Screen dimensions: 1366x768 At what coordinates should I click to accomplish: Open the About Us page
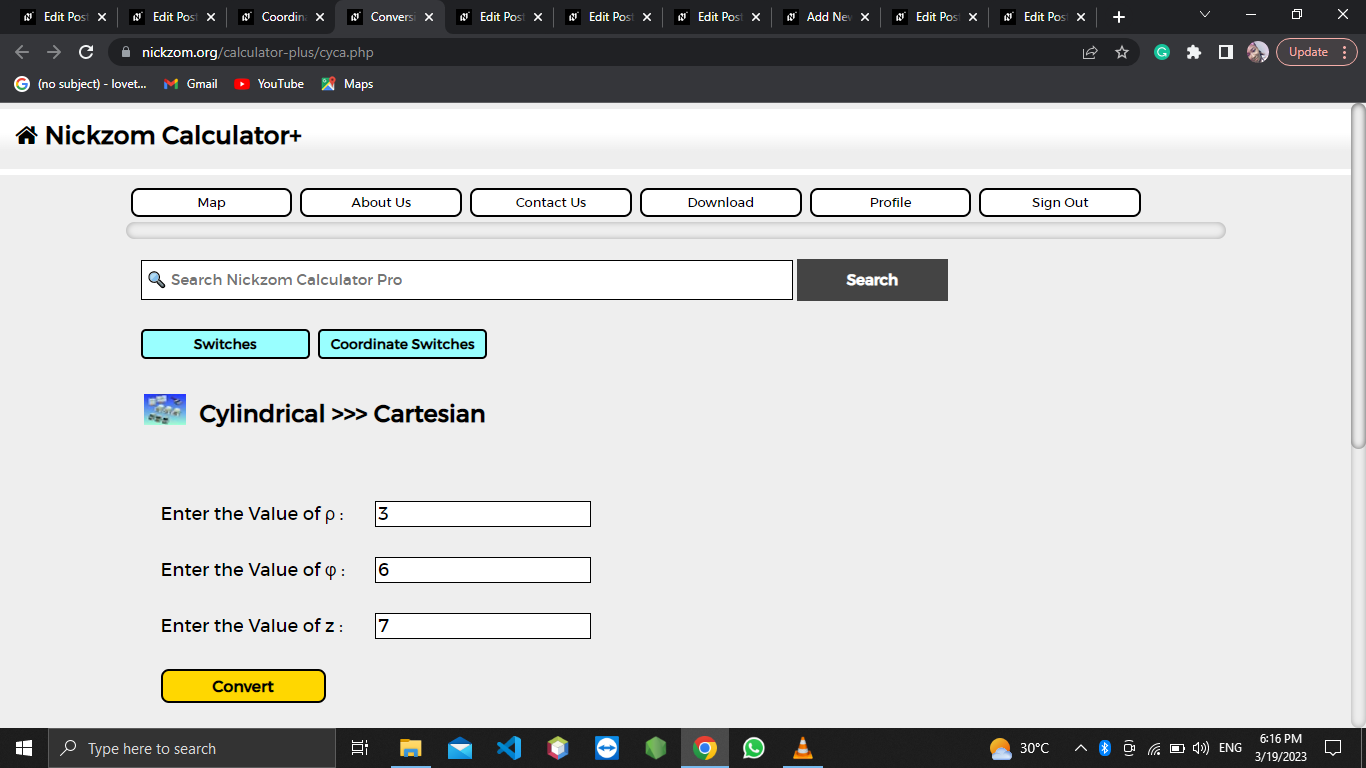[381, 202]
